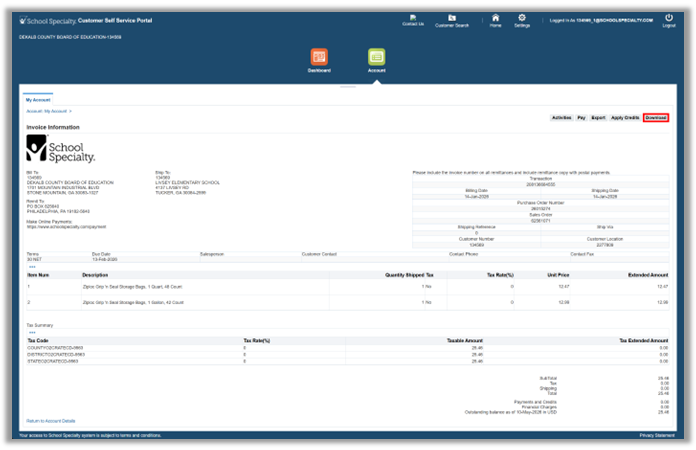696x450 pixels.
Task: Select the STATE tax code row
Action: [348, 361]
